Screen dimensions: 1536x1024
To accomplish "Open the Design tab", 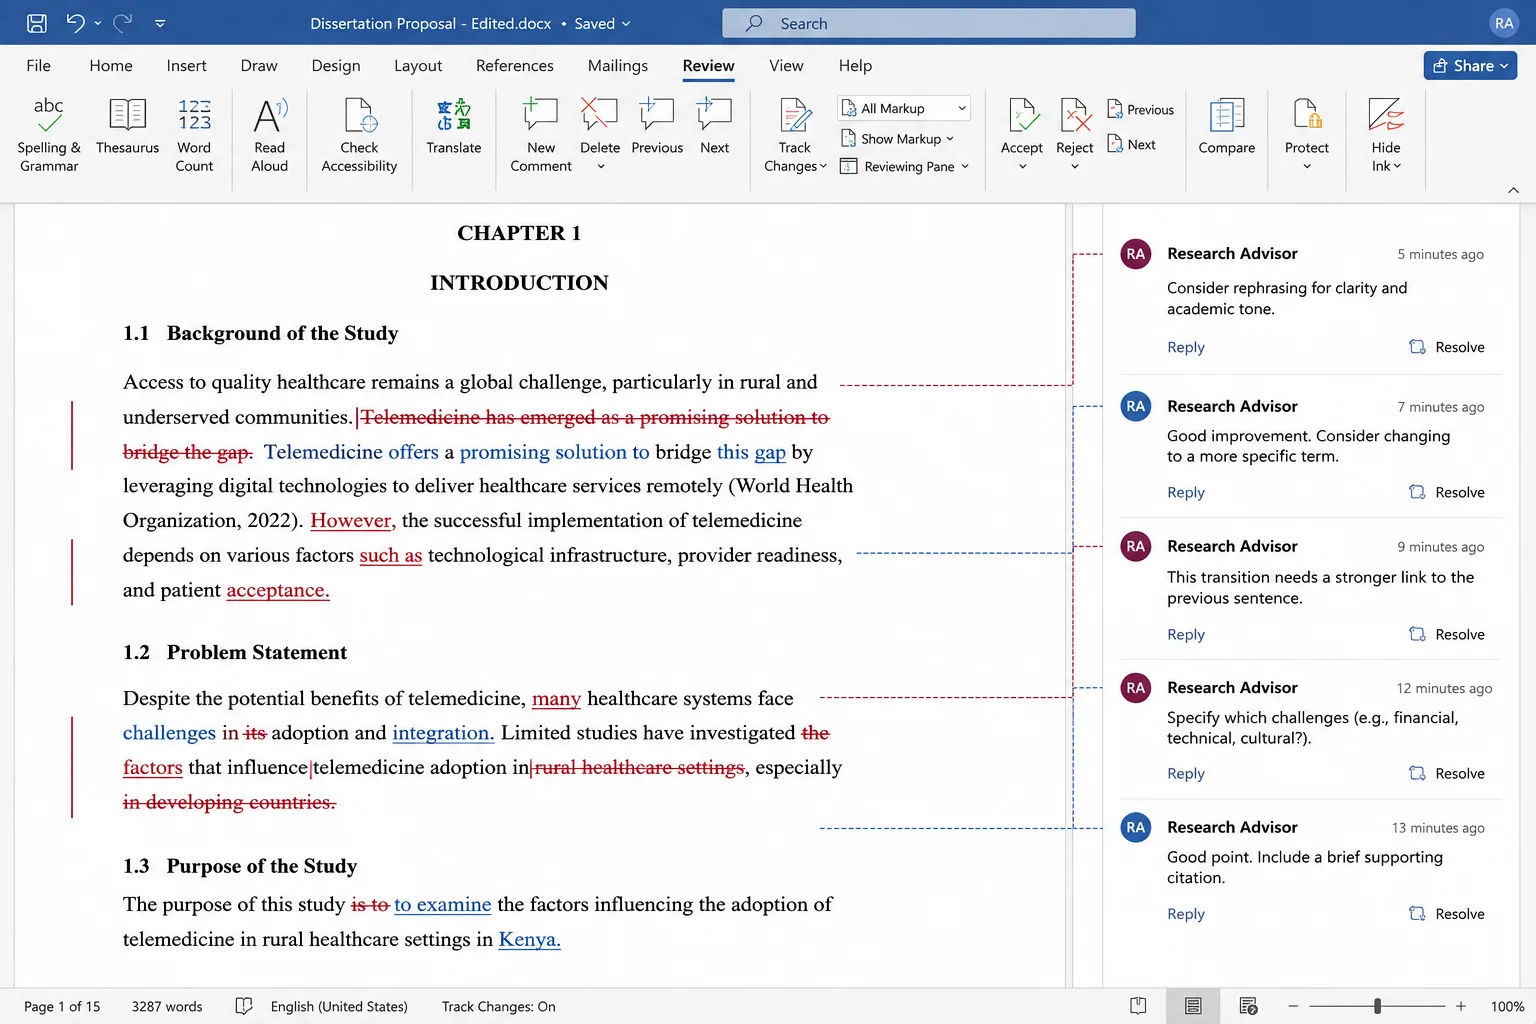I will 336,65.
